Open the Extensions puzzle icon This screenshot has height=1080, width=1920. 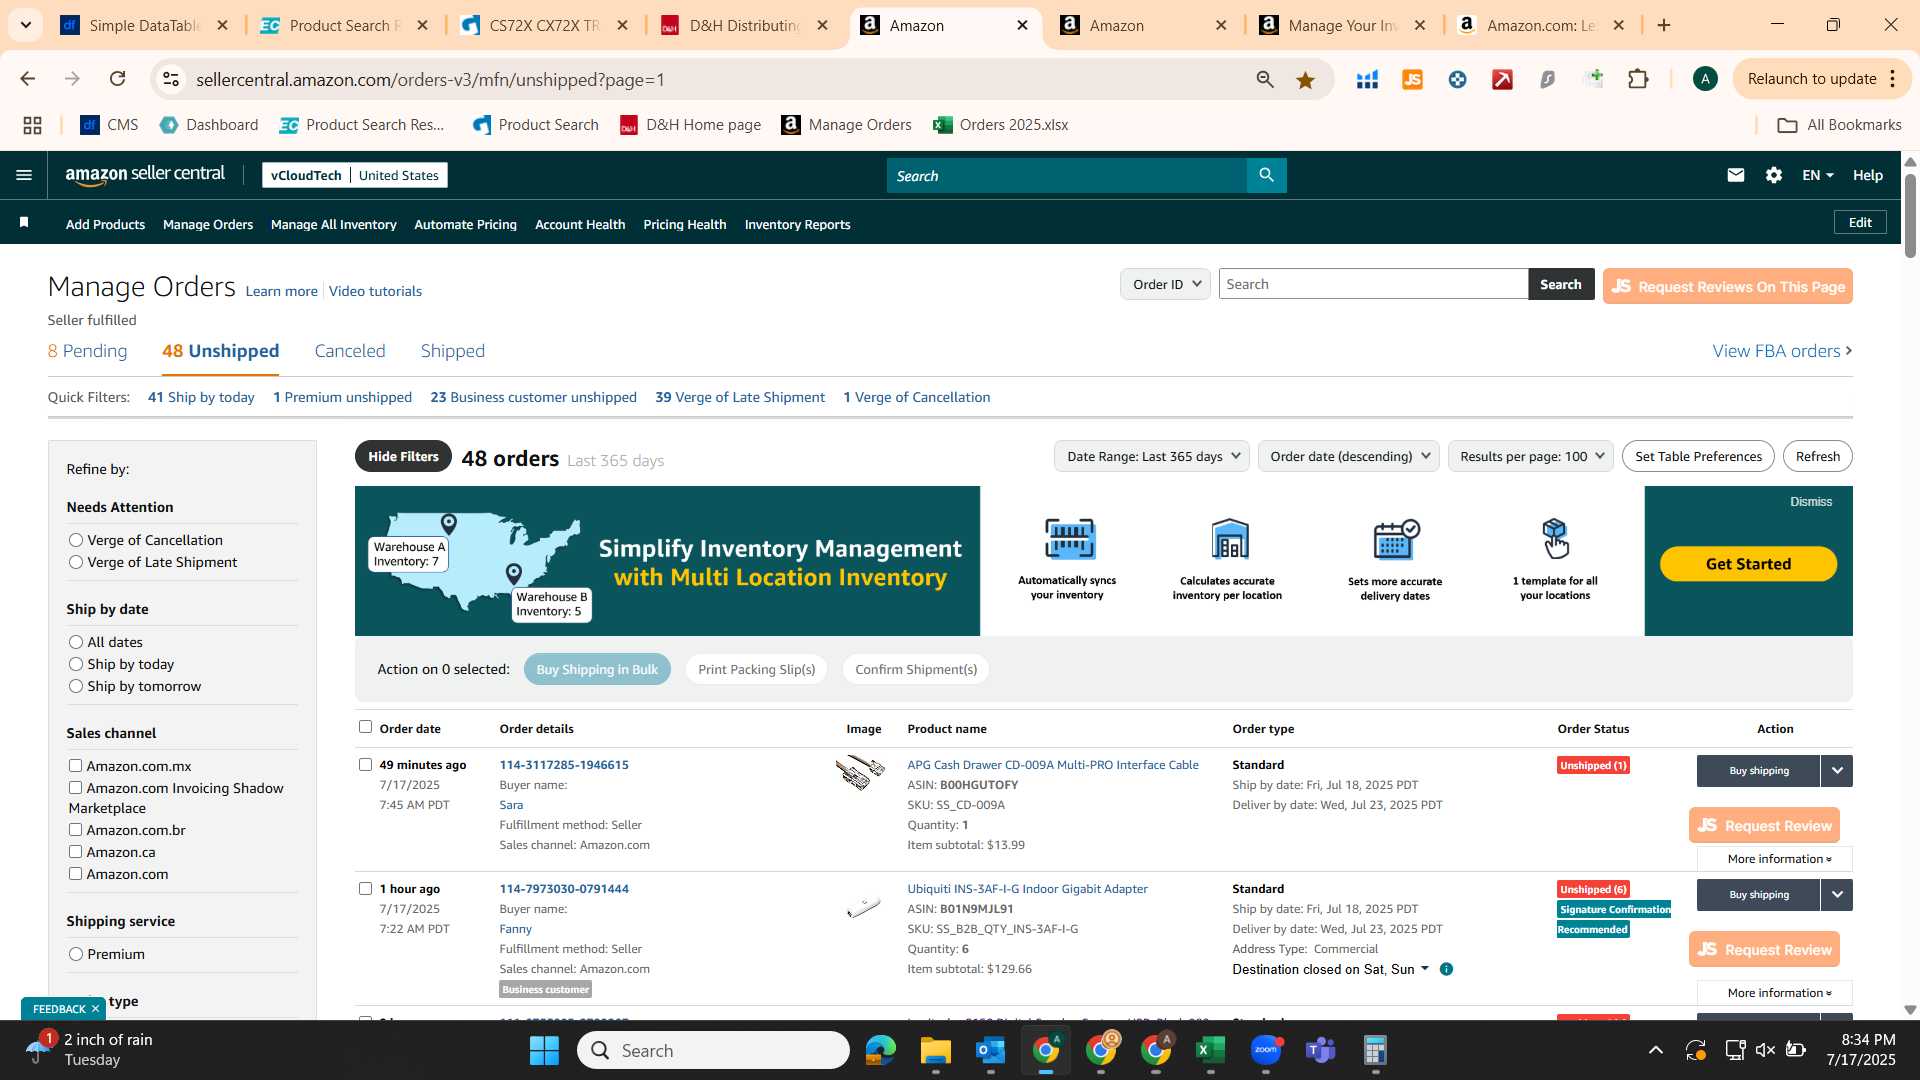(x=1638, y=80)
